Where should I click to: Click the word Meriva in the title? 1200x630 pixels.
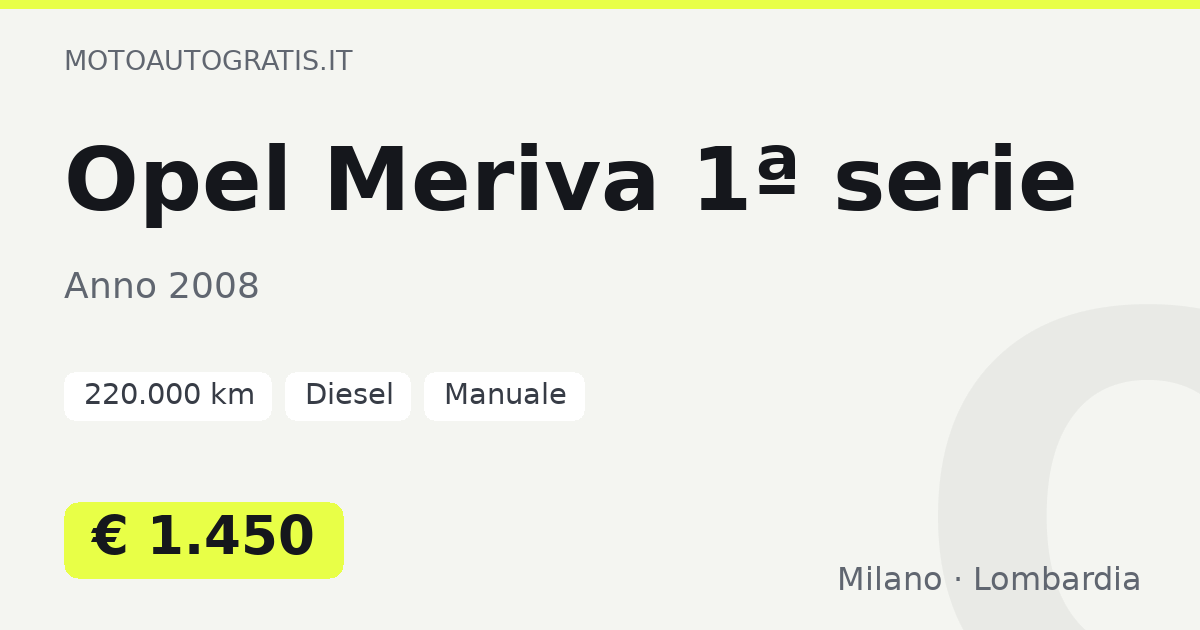(x=492, y=182)
